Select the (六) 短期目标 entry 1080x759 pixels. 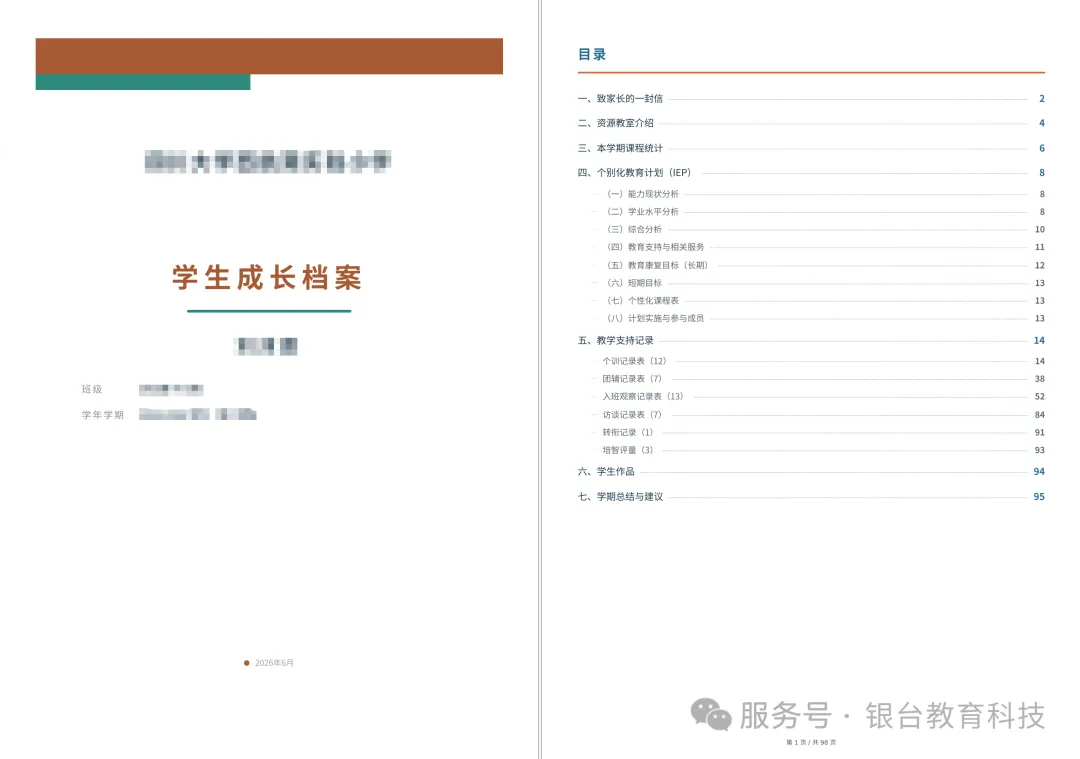(634, 283)
